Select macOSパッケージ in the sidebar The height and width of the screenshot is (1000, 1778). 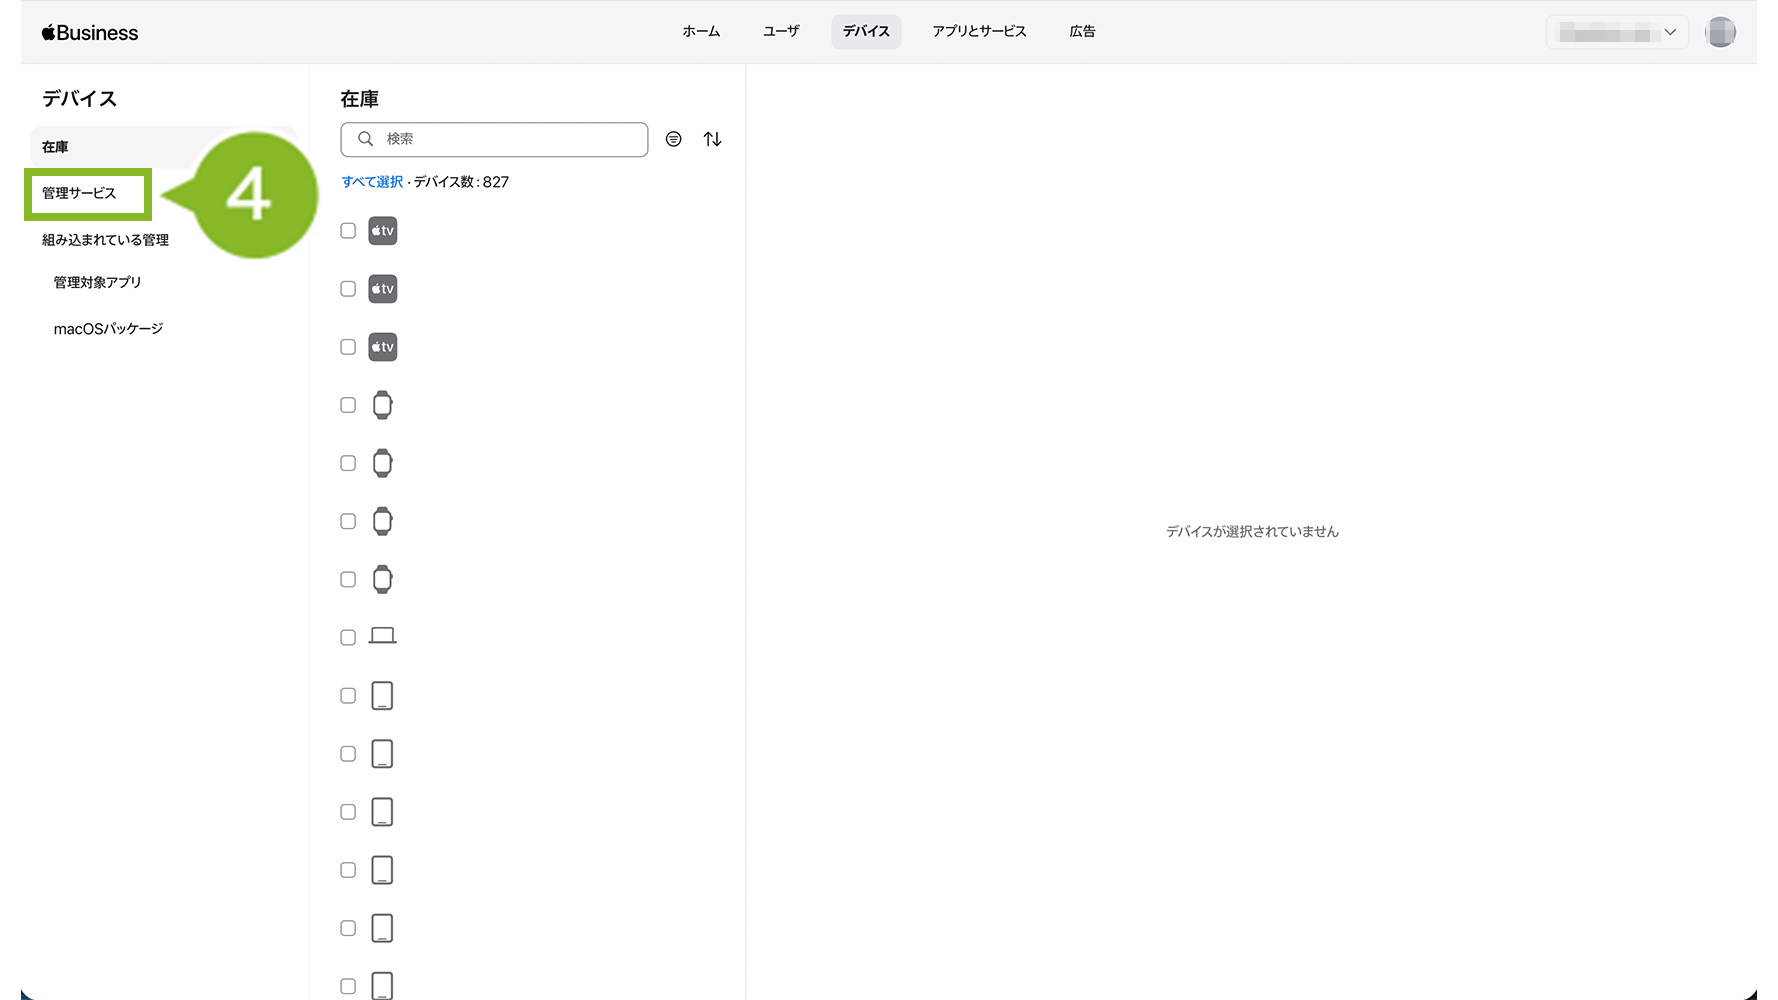[x=108, y=329]
